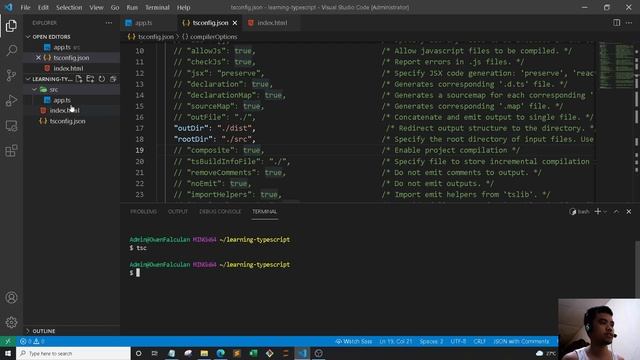Click the code minimap preview
640x360 pixels.
pos(616,65)
